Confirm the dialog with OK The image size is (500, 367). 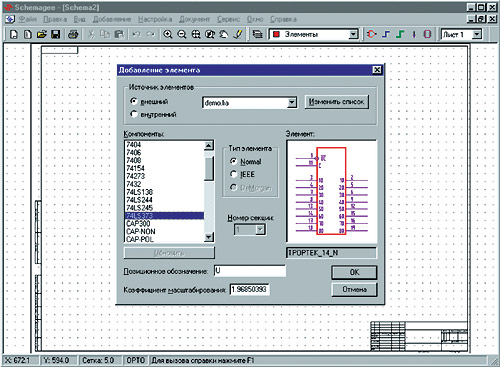(x=354, y=272)
